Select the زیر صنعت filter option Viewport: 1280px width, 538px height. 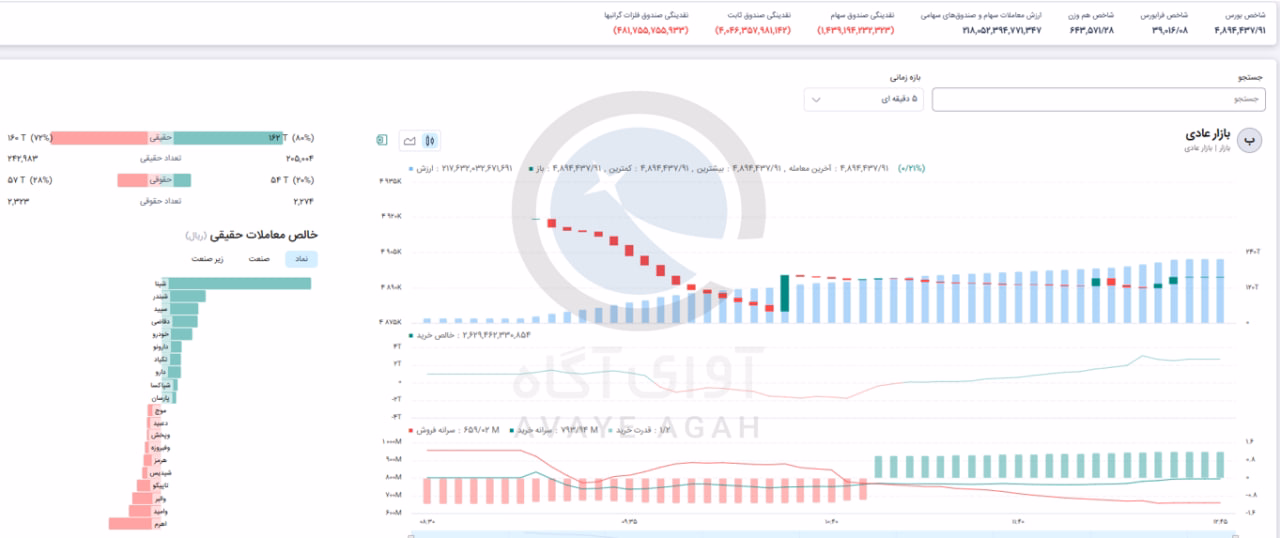[x=209, y=259]
